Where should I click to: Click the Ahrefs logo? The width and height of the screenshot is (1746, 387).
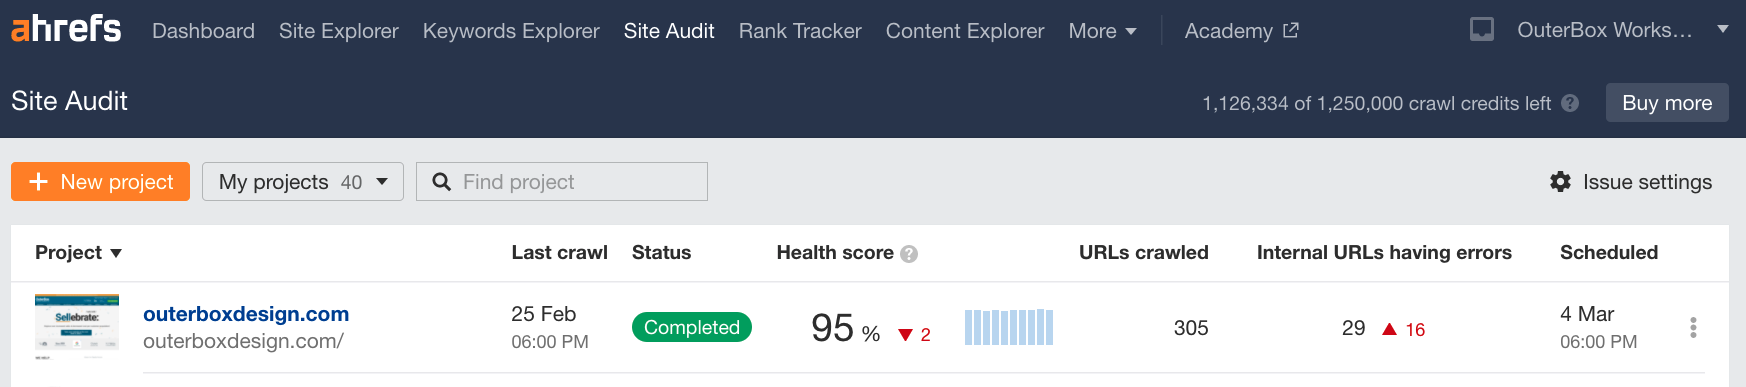pyautogui.click(x=66, y=29)
